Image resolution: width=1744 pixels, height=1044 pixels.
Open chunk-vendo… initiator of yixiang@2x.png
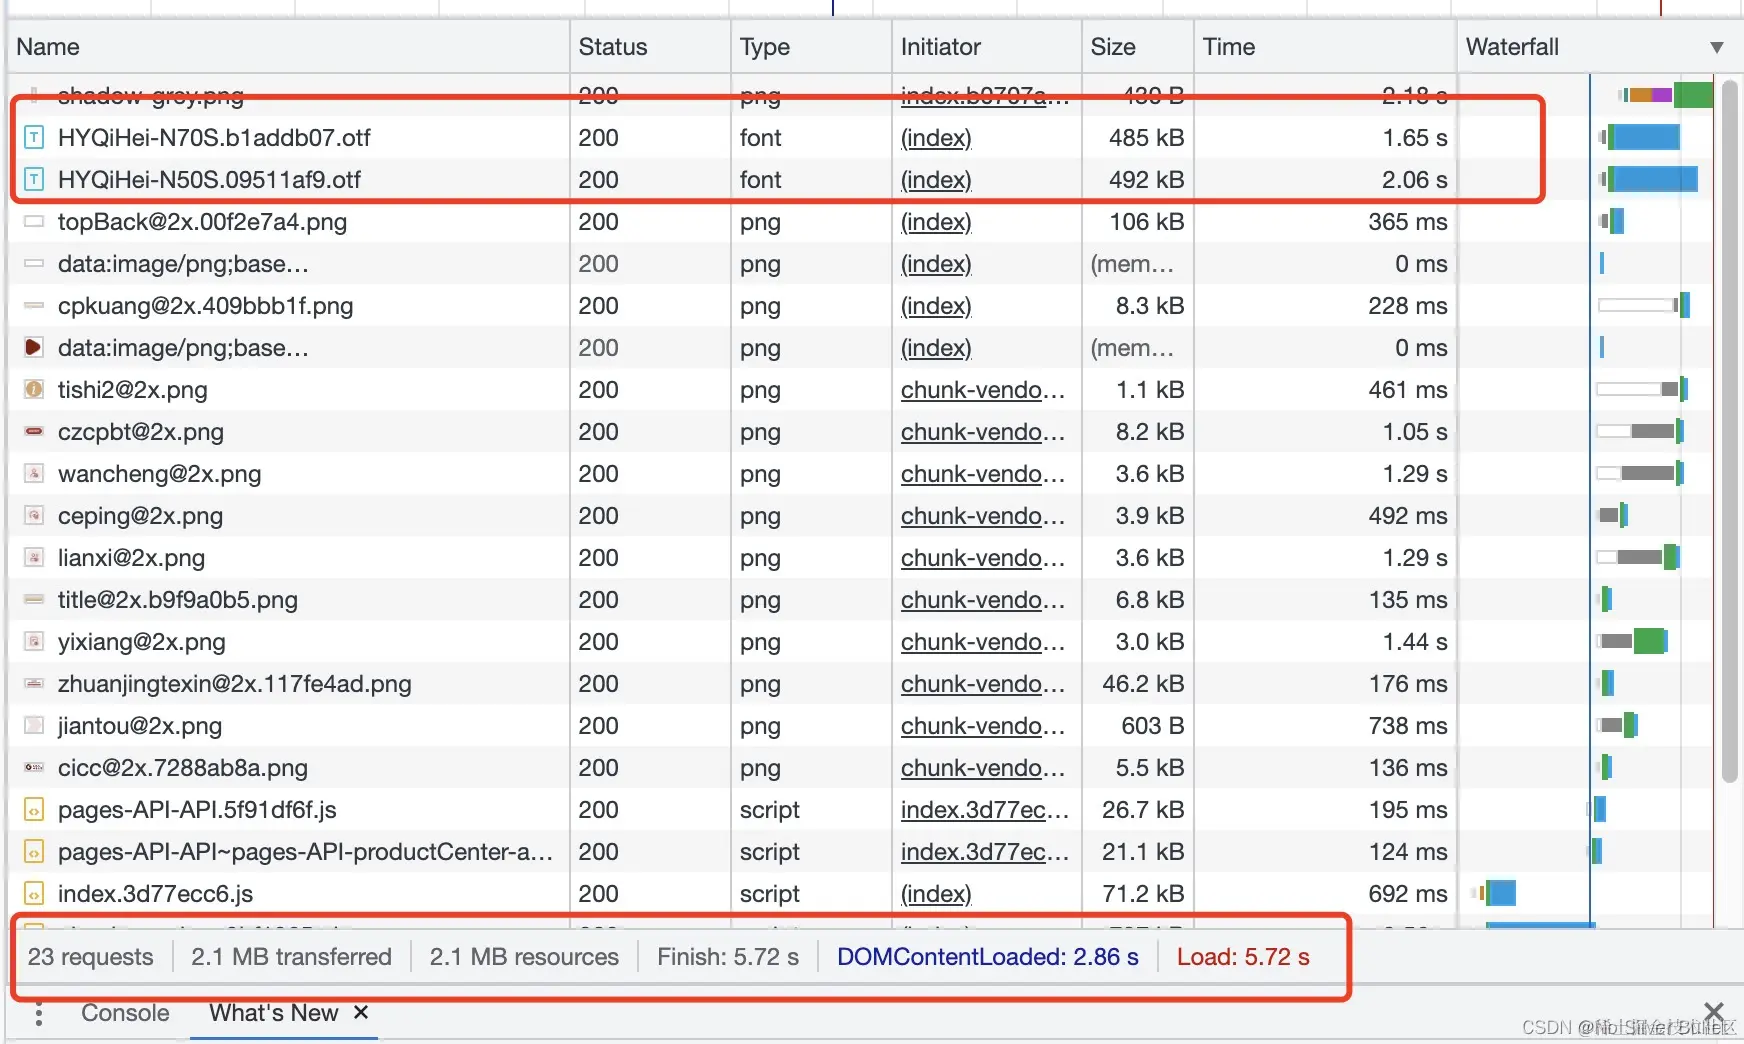[983, 642]
